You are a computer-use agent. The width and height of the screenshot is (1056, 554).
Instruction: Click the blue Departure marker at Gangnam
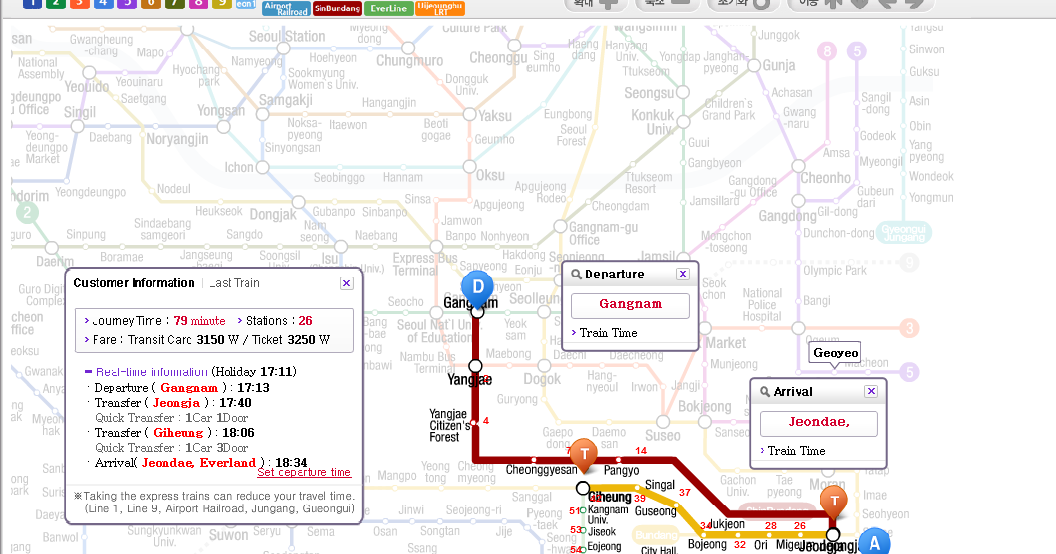pyautogui.click(x=477, y=287)
